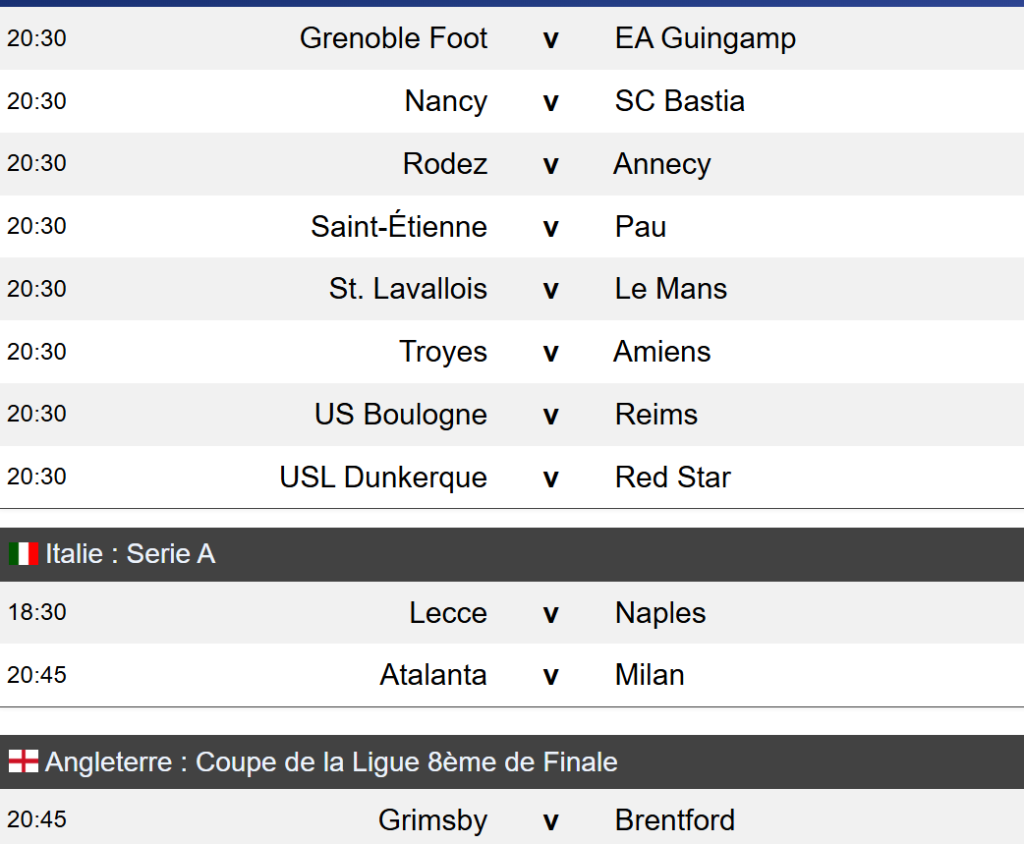Click the US Boulogne team name
This screenshot has width=1024, height=844.
pyautogui.click(x=400, y=415)
